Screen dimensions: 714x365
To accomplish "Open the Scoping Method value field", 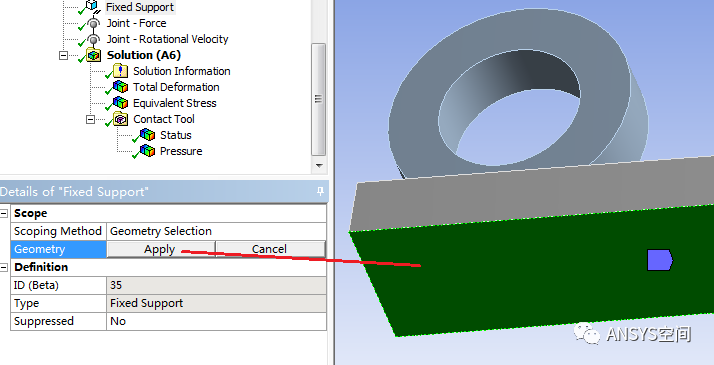I will tap(216, 231).
